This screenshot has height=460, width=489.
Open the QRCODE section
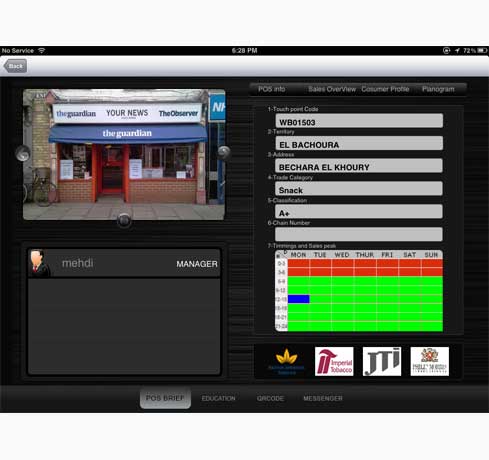(270, 398)
